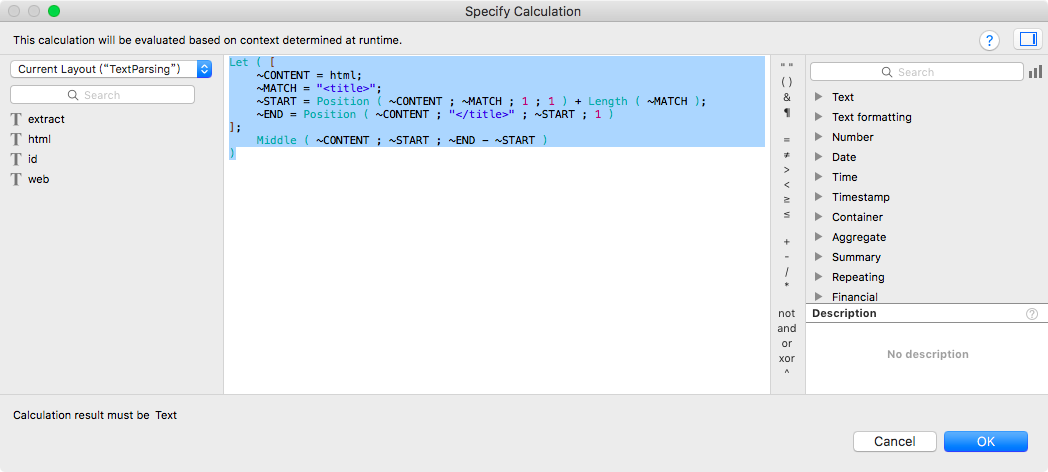The image size is (1048, 472).
Task: Insert minus − operator
Action: (x=787, y=257)
